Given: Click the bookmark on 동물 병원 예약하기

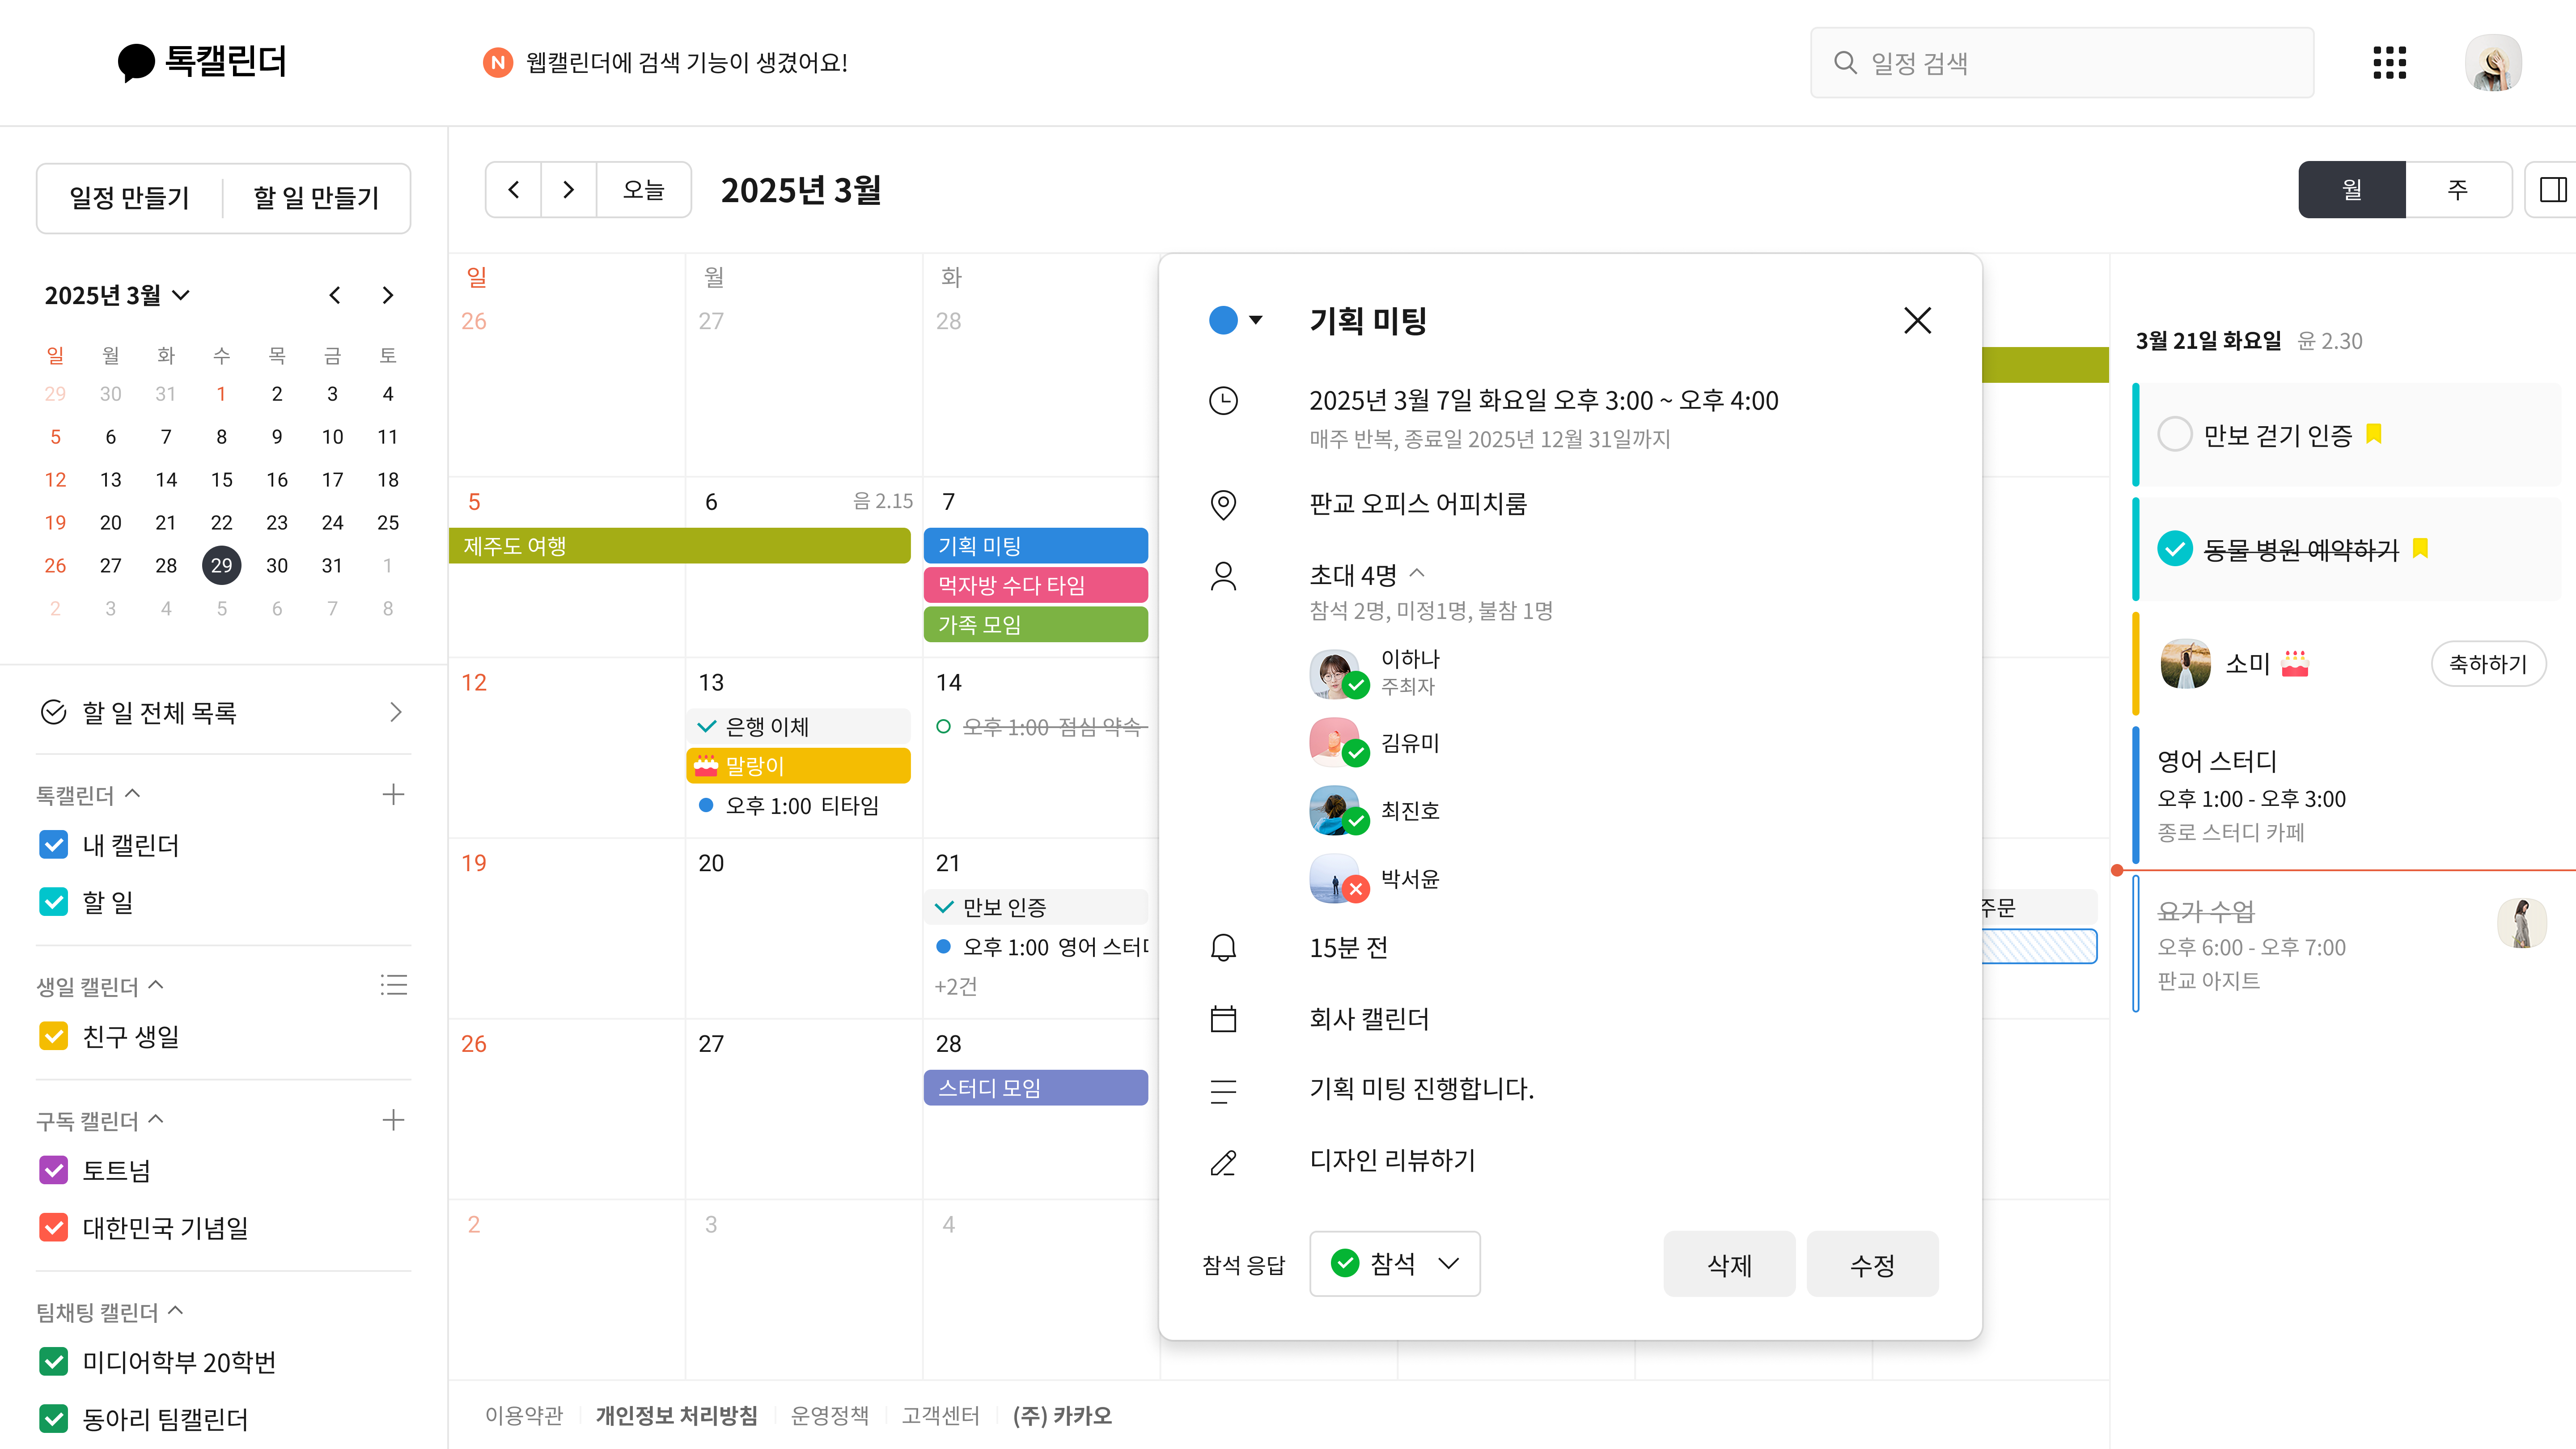Looking at the screenshot, I should 2420,548.
